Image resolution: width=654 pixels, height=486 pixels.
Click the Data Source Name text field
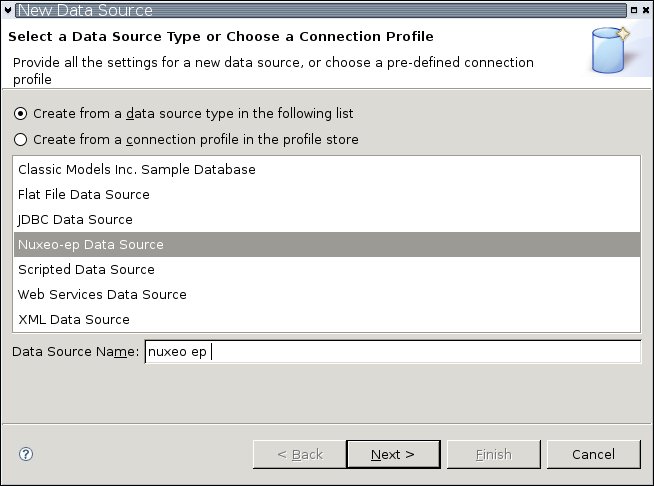point(392,352)
